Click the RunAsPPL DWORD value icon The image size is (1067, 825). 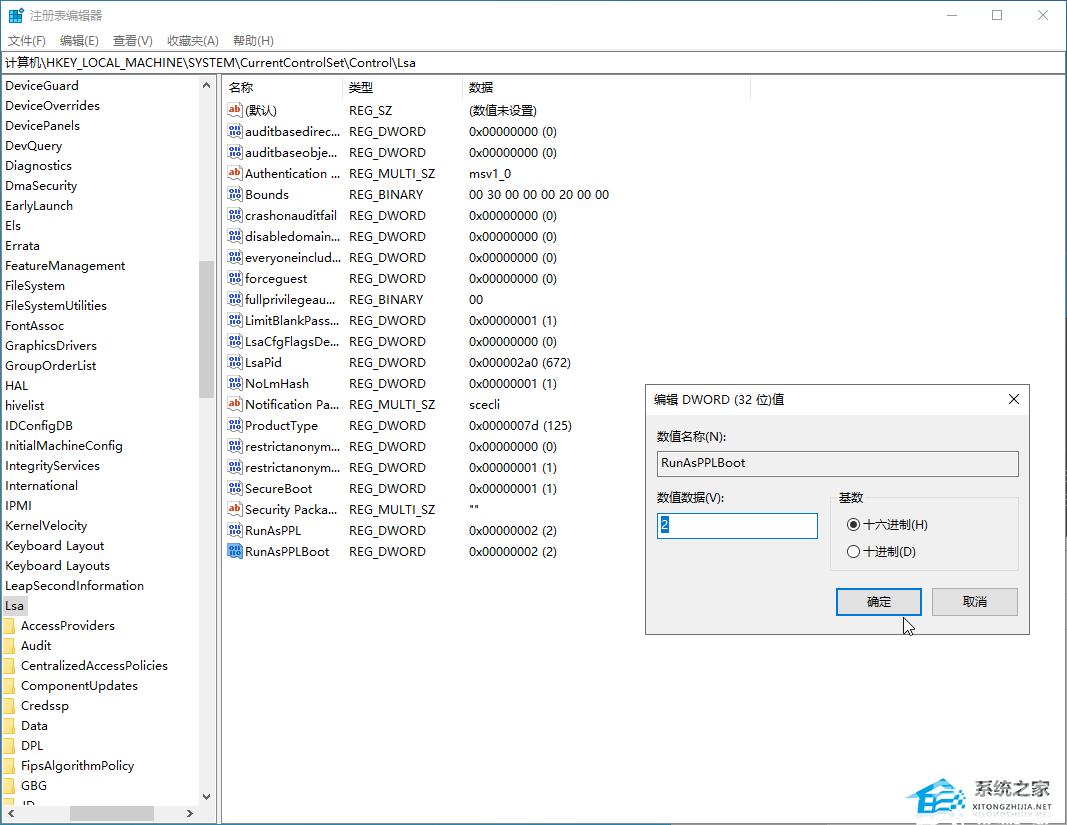(235, 530)
